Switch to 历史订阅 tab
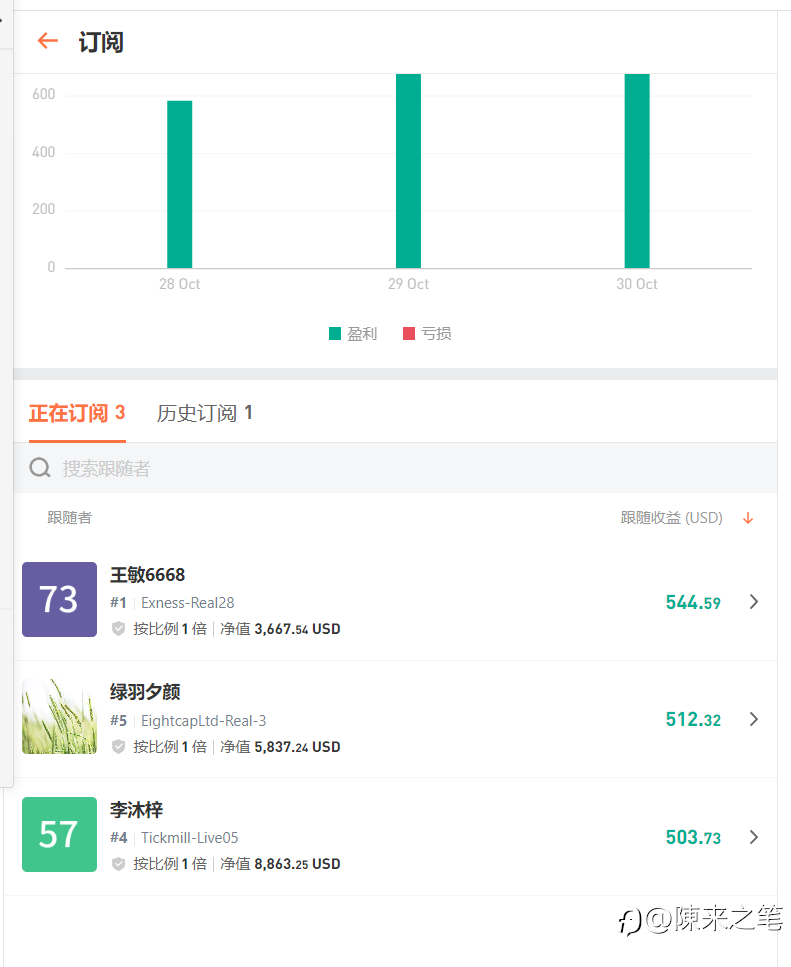 pos(205,413)
